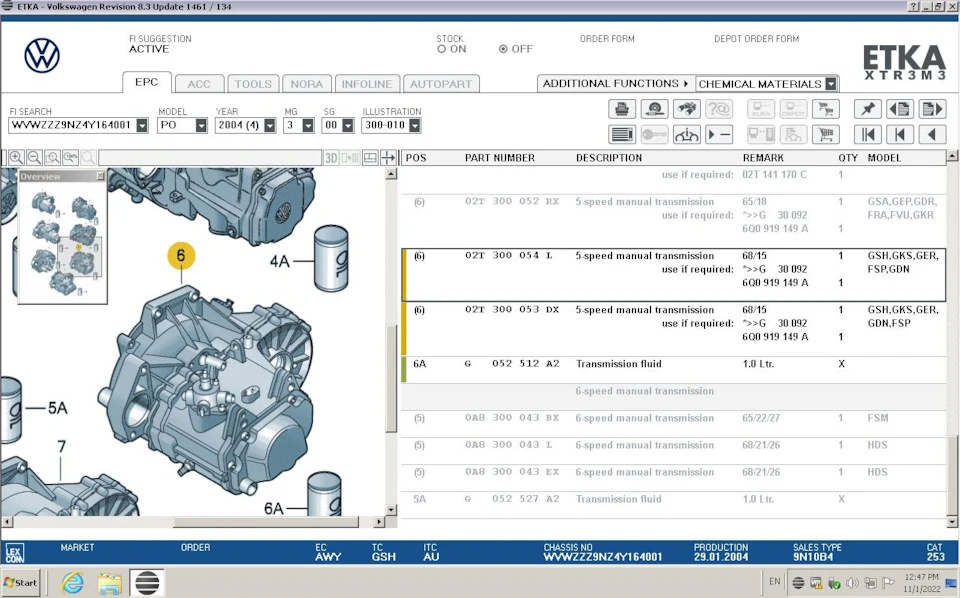
Task: Click the split-arrow resize icon
Action: coord(388,158)
